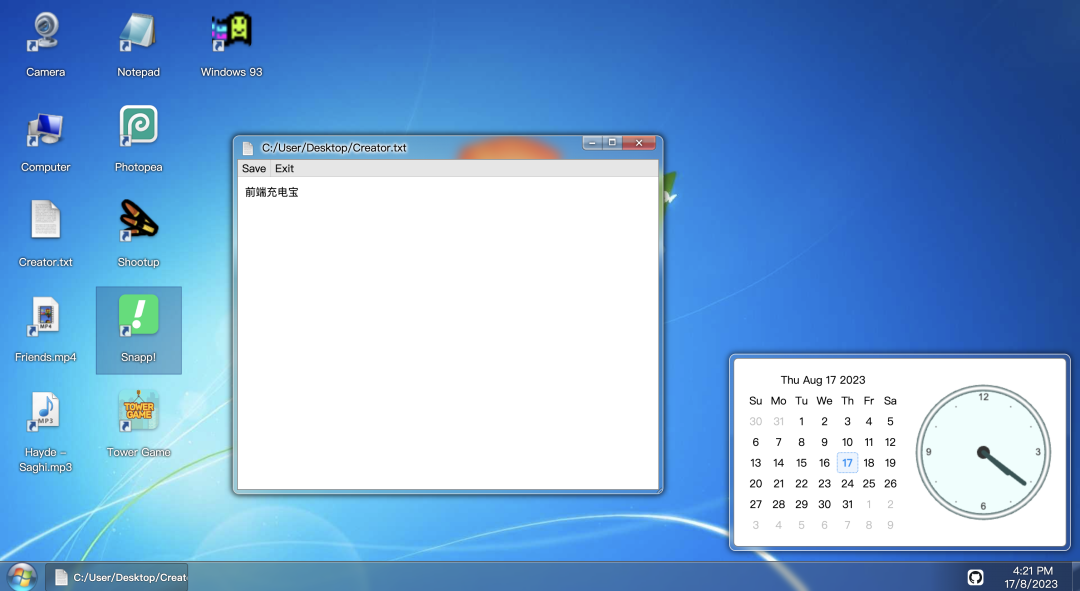Select August 12 in the calendar

pos(890,442)
